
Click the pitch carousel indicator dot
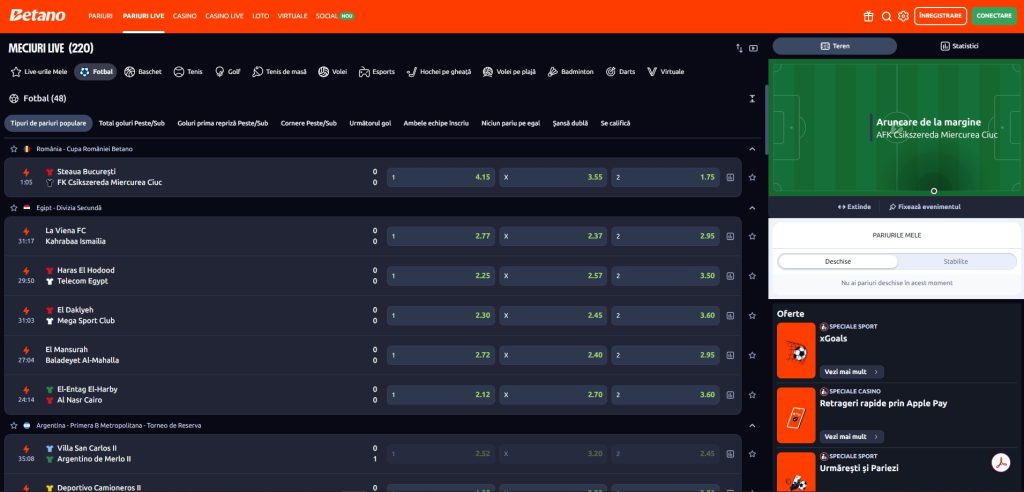[x=934, y=191]
